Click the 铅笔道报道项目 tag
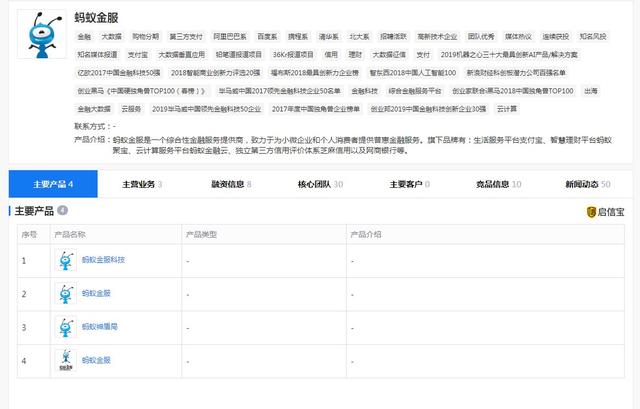This screenshot has width=640, height=409. 239,55
